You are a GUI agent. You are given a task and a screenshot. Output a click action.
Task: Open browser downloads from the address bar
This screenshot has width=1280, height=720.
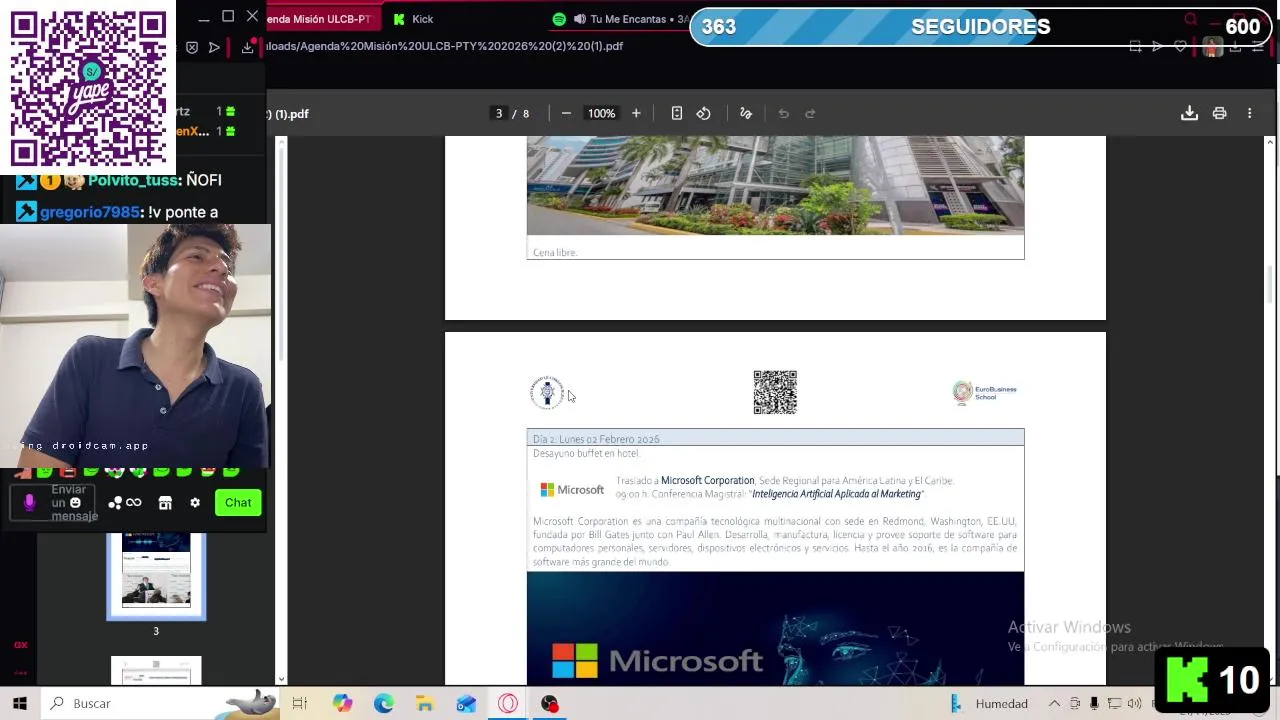[x=247, y=46]
